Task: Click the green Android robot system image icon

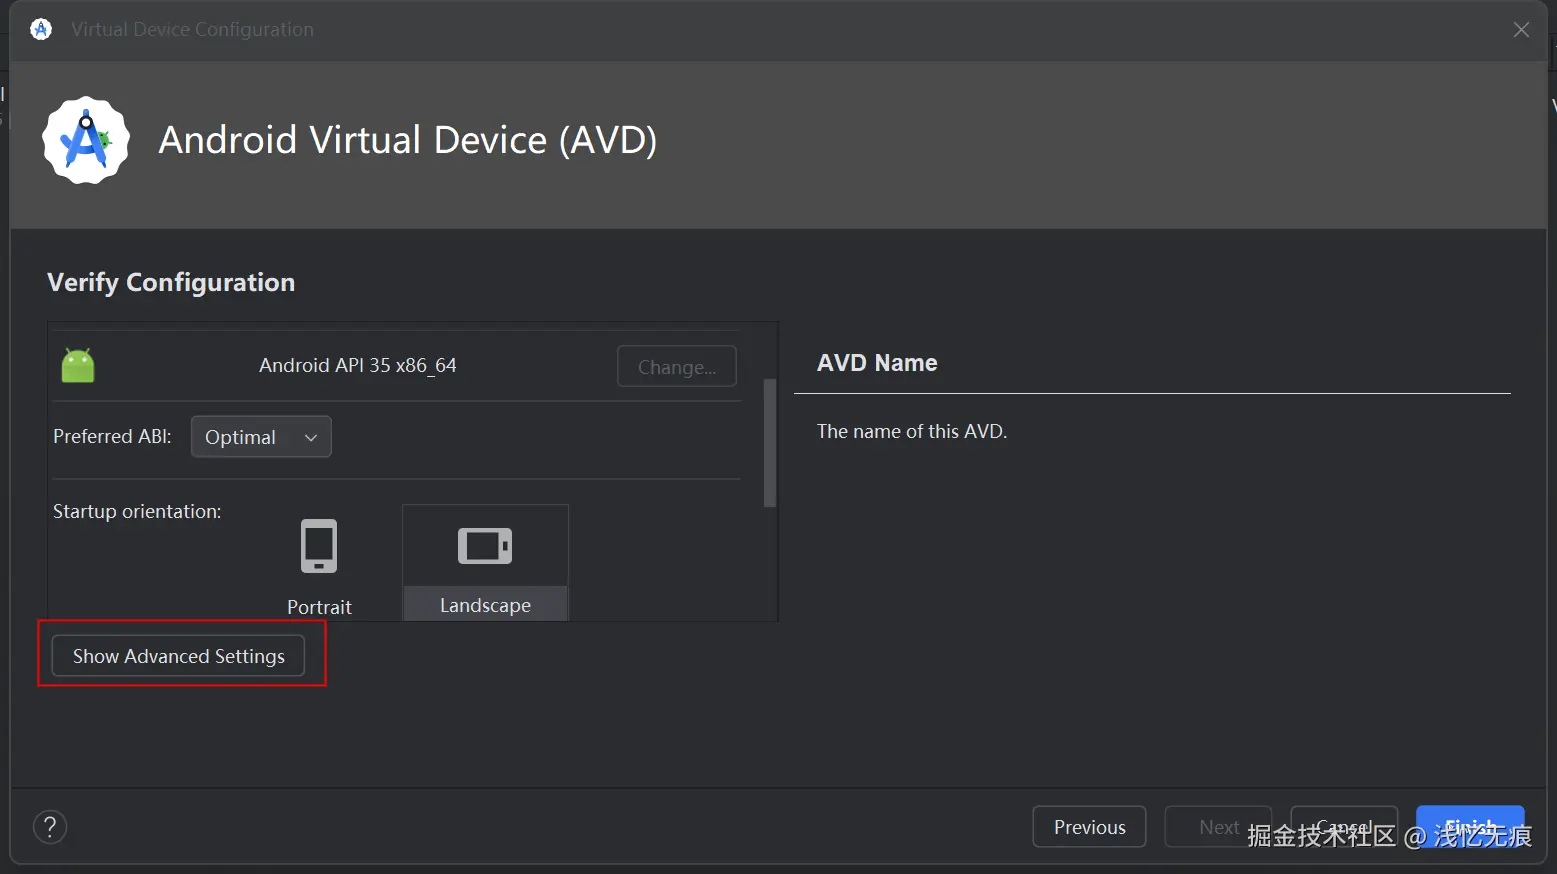Action: pos(78,365)
